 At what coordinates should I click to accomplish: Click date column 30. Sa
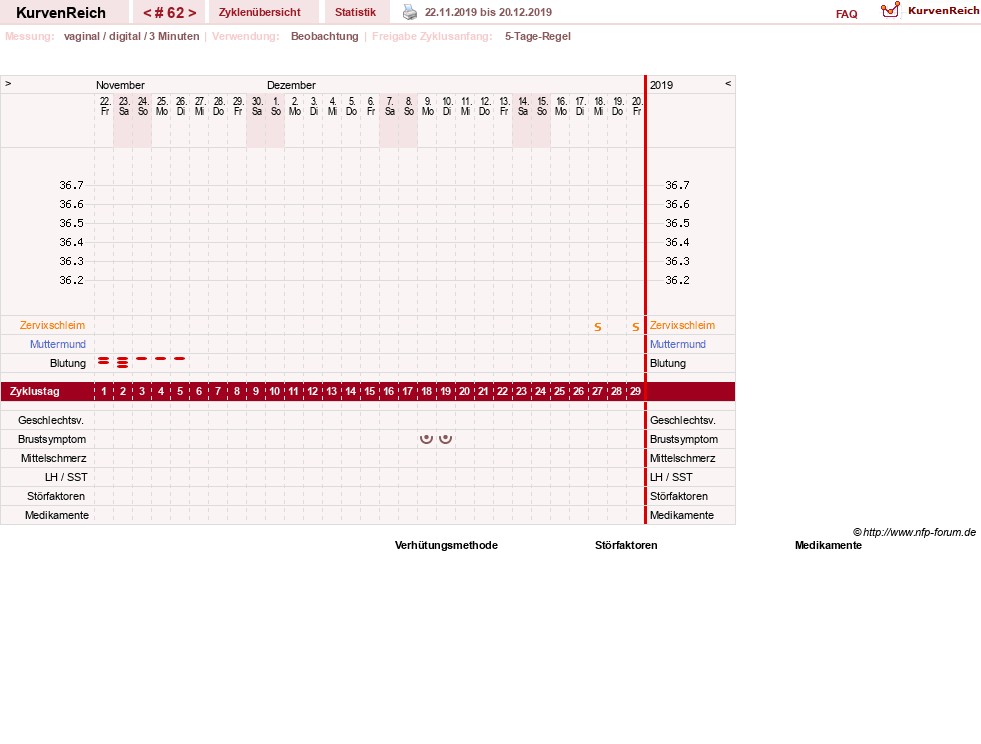[x=257, y=106]
